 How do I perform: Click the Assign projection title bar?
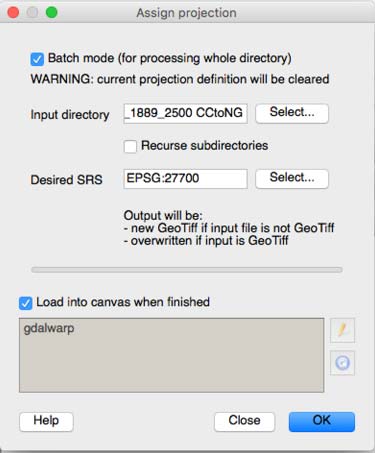pyautogui.click(x=187, y=13)
